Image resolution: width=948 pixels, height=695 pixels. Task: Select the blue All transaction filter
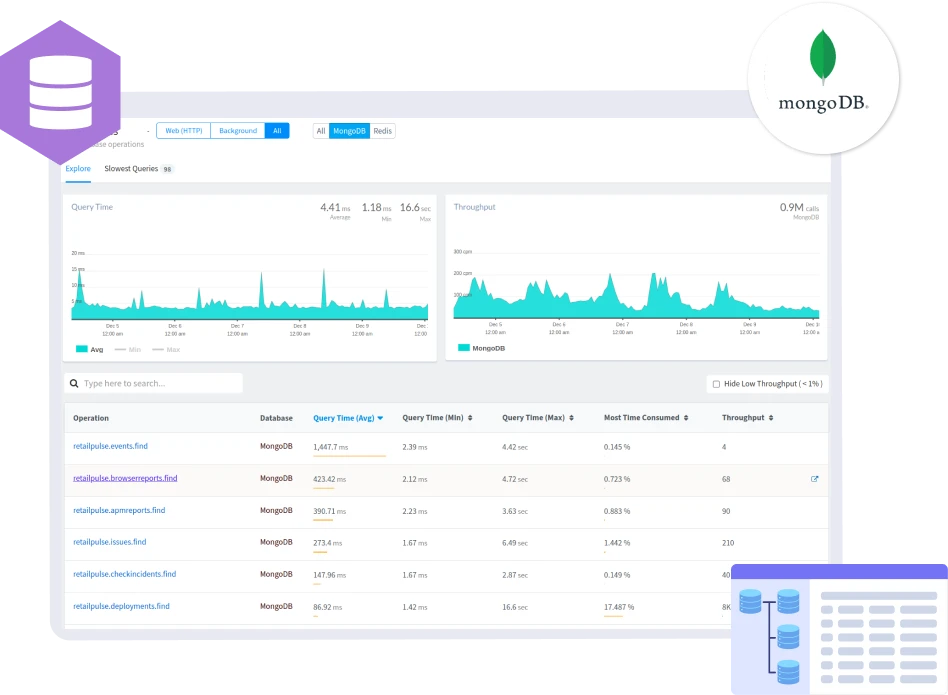tap(277, 131)
